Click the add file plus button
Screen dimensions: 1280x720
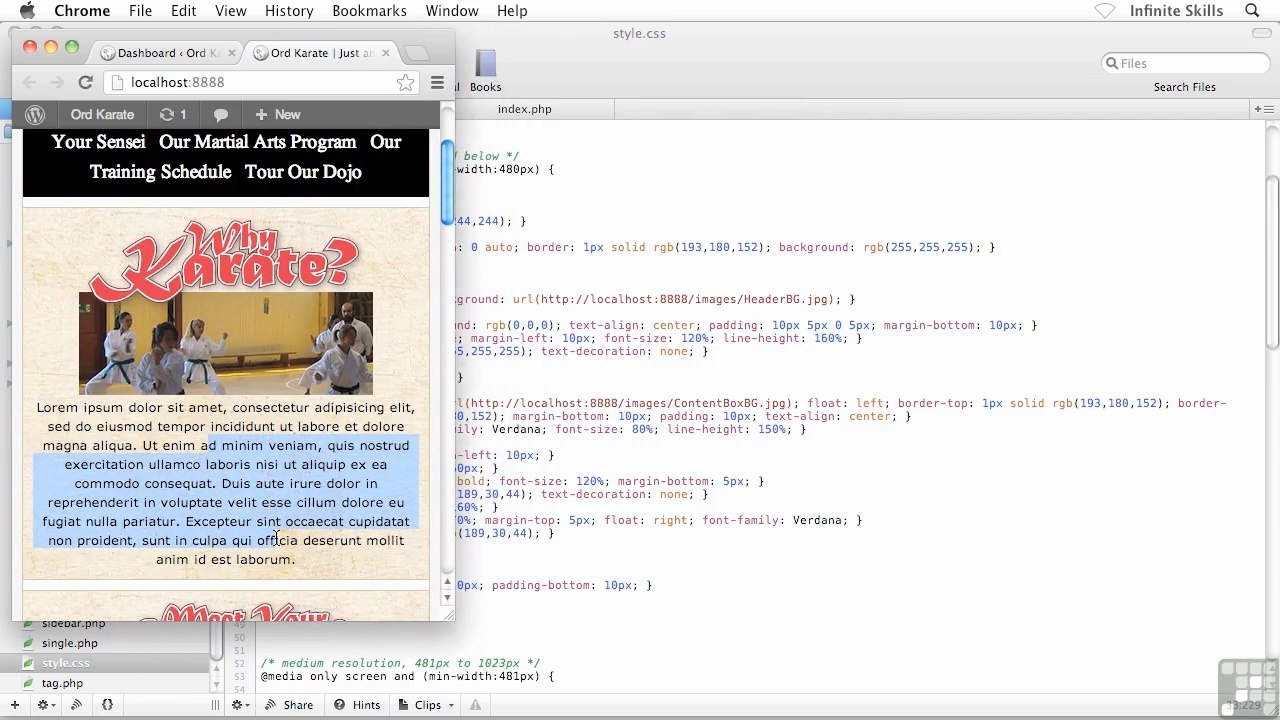pos(14,705)
